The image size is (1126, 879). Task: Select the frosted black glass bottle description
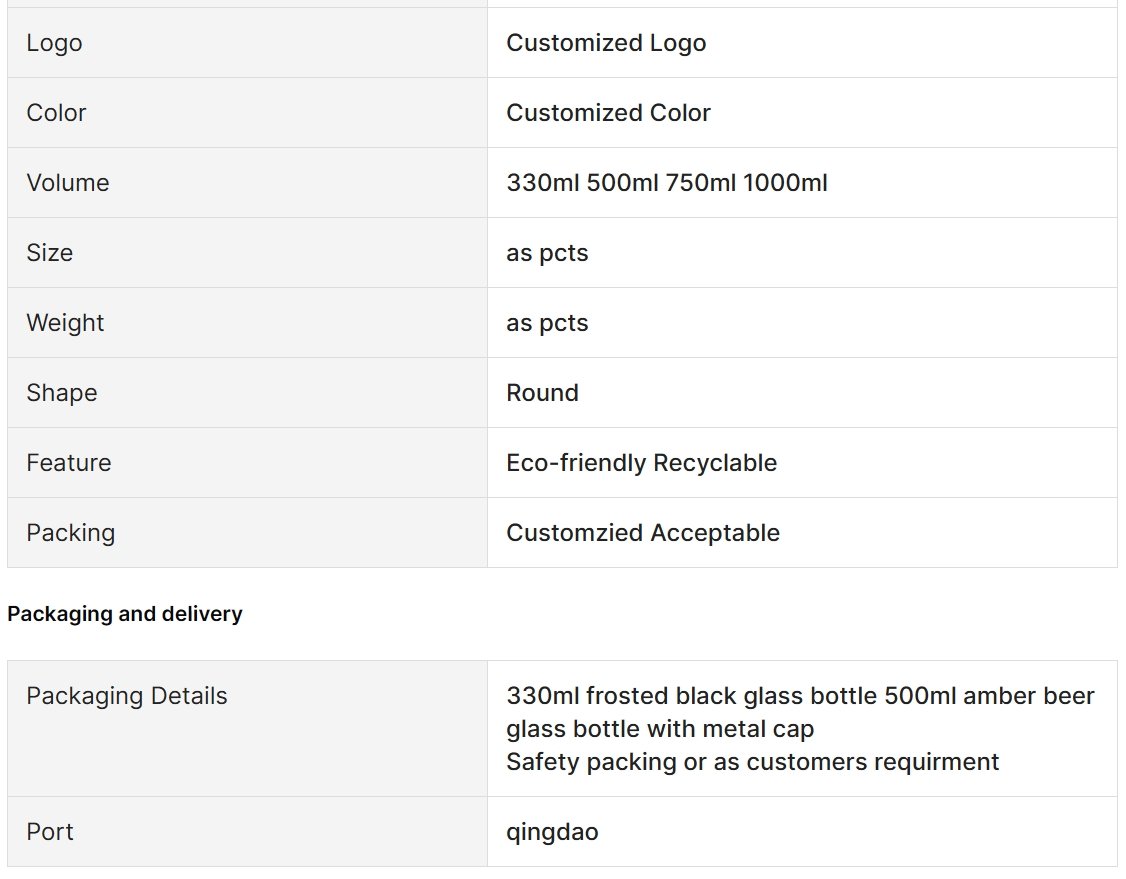800,729
